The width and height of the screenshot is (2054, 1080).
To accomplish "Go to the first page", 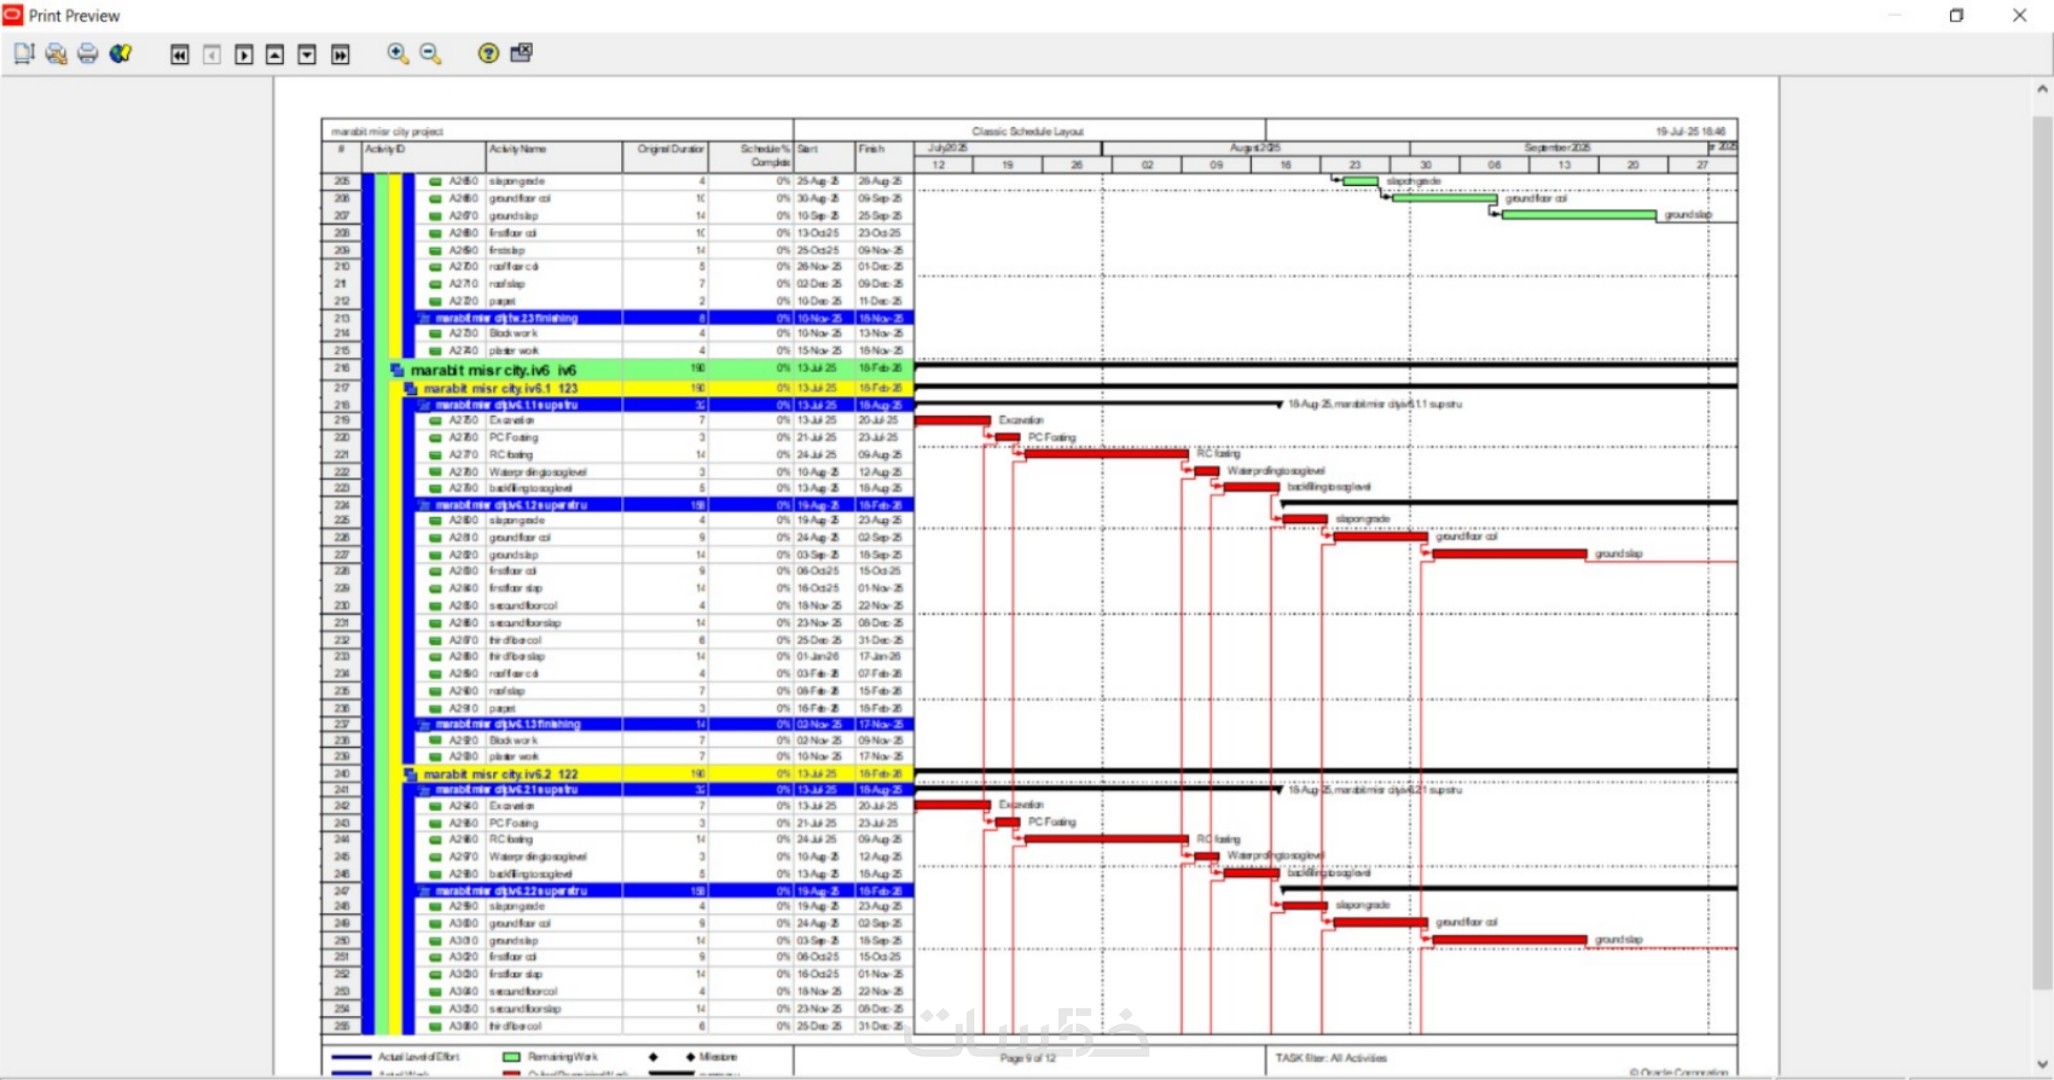I will click(180, 55).
